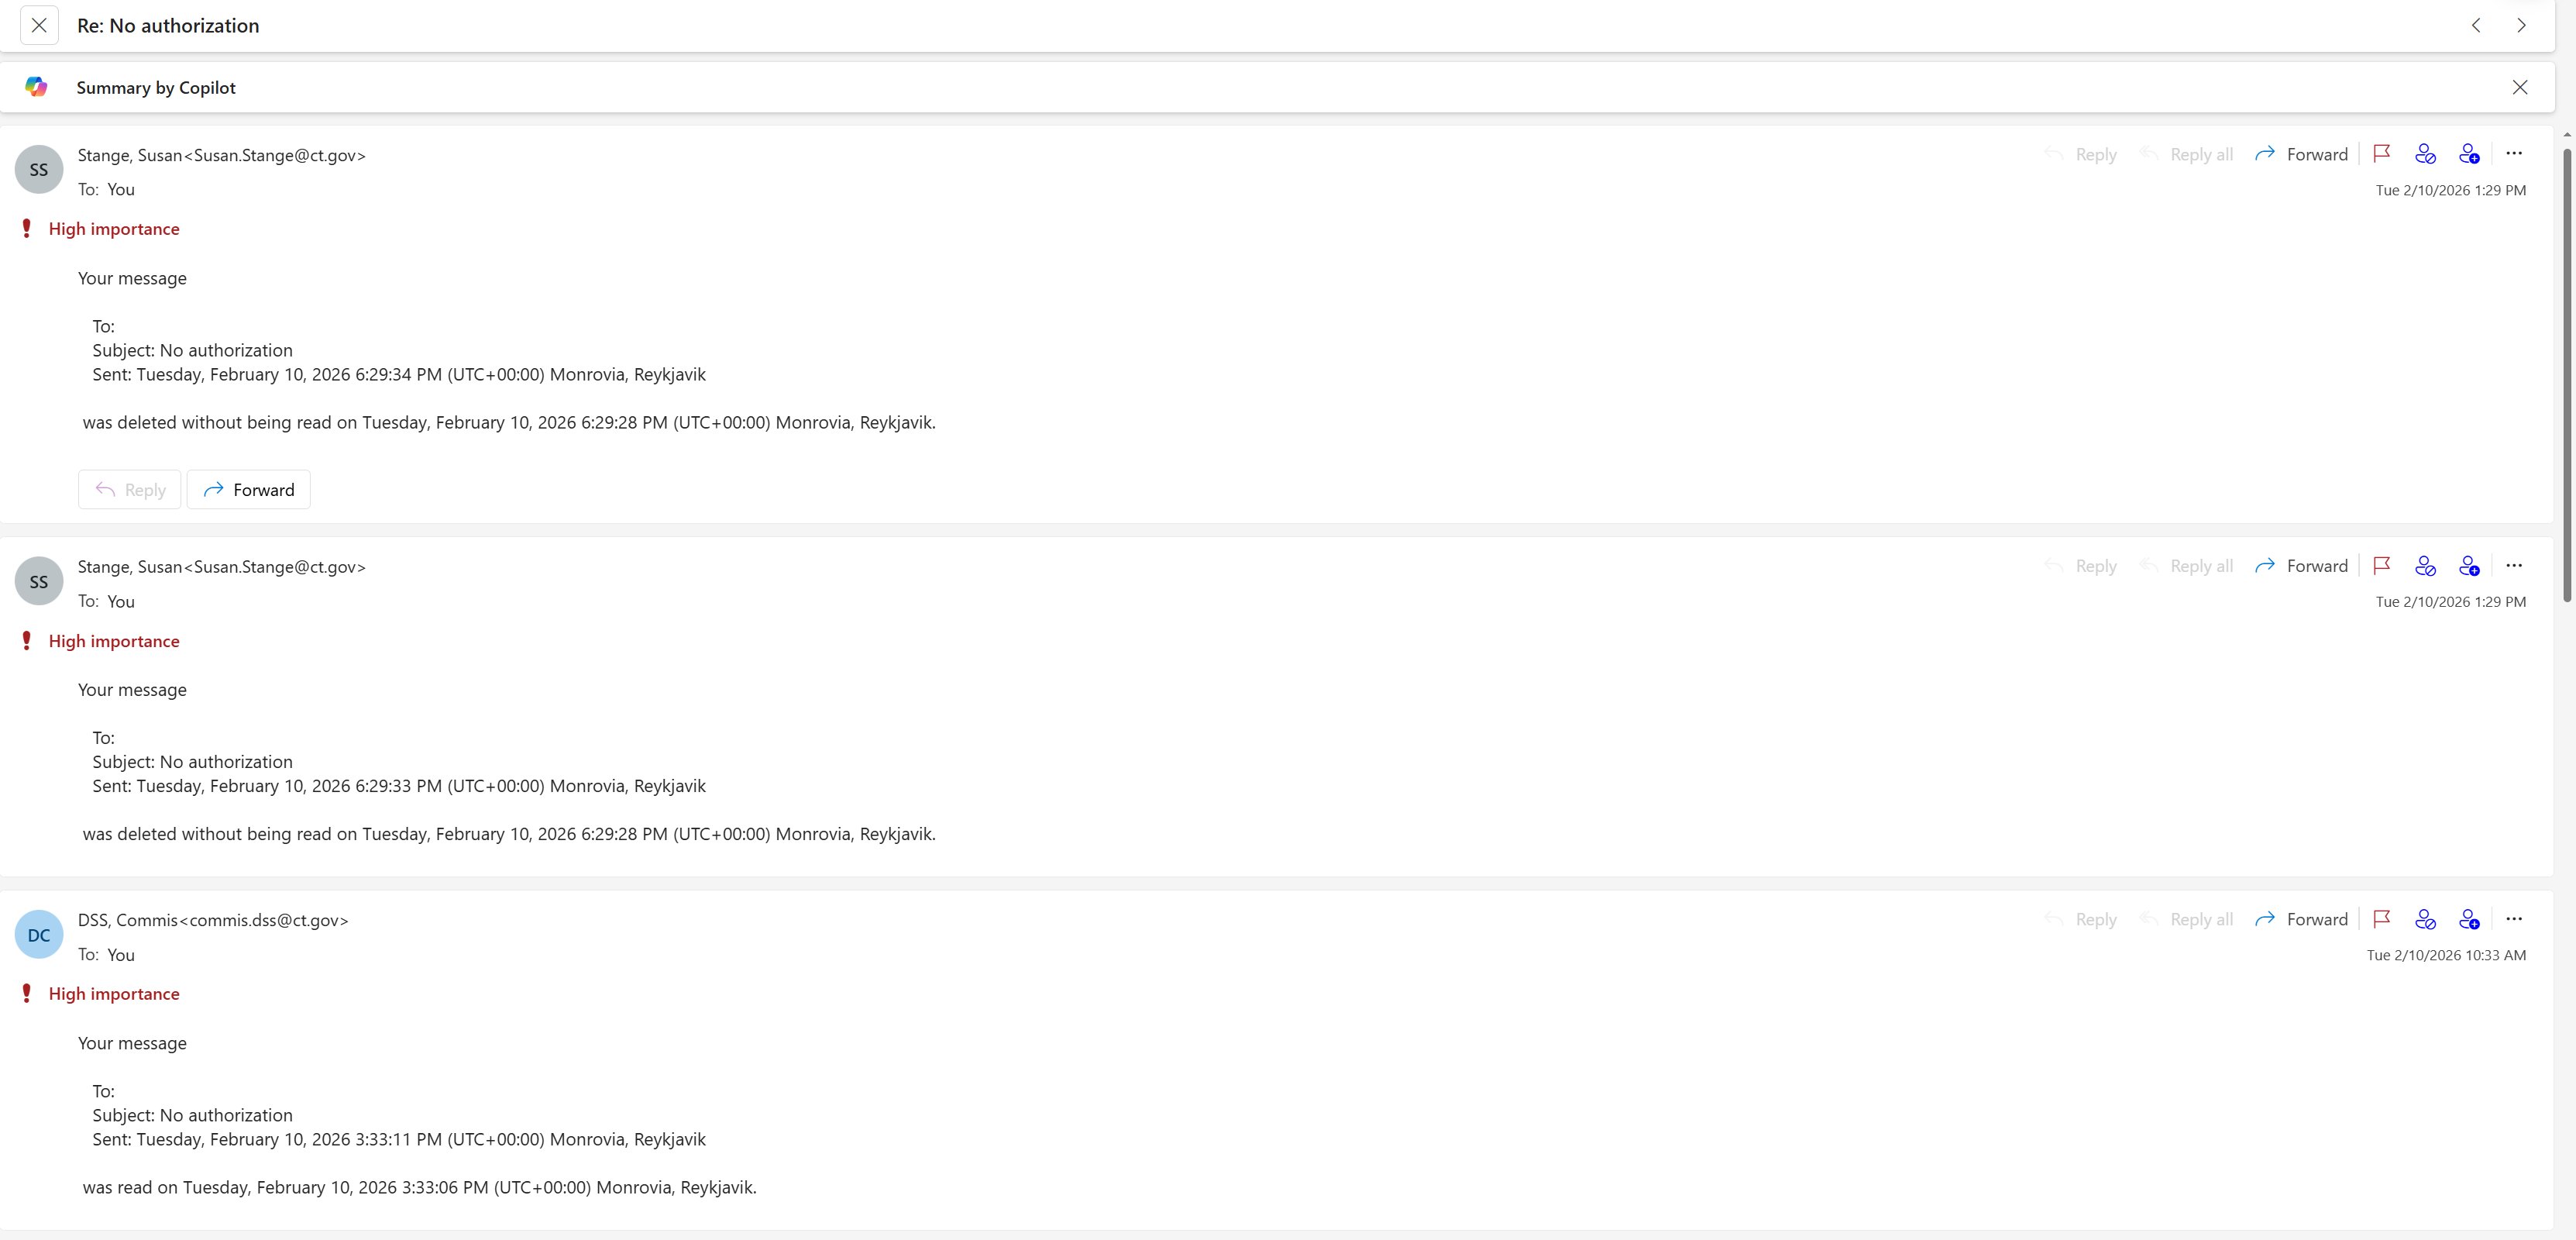Screen dimensions: 2576x1240
Task: Open more actions on the second Stange message
Action: pyautogui.click(x=2514, y=566)
